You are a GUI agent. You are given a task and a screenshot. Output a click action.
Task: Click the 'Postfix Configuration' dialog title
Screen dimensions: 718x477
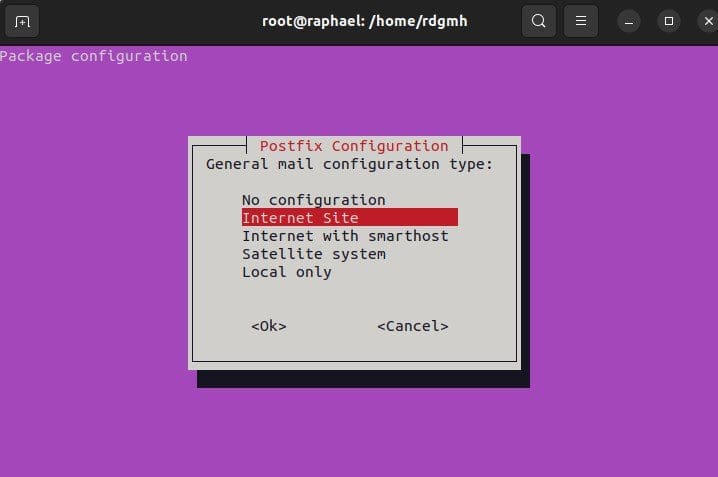click(354, 146)
